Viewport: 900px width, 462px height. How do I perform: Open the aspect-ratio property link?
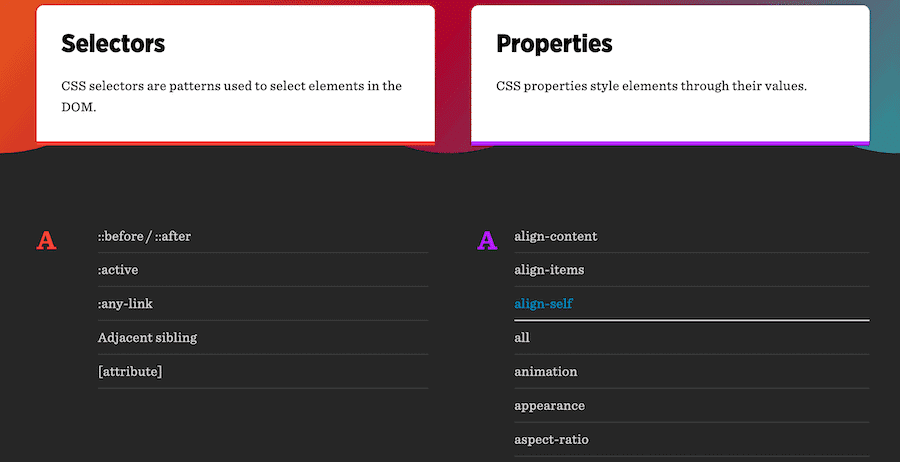point(552,440)
